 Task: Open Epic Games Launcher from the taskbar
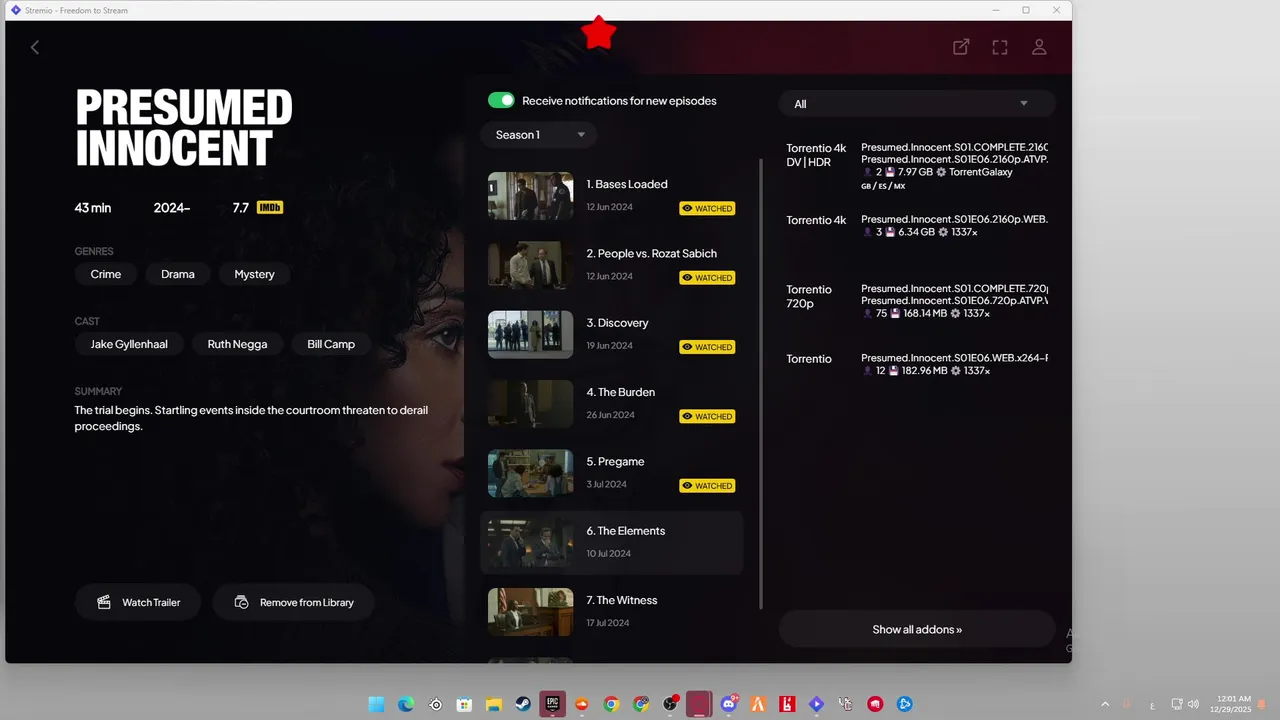coord(552,704)
